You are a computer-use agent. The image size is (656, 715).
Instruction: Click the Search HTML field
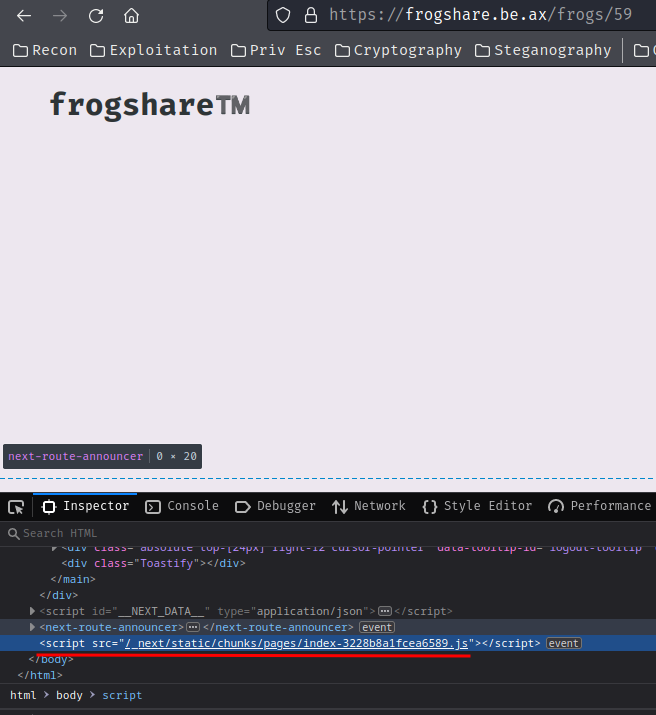(x=328, y=533)
